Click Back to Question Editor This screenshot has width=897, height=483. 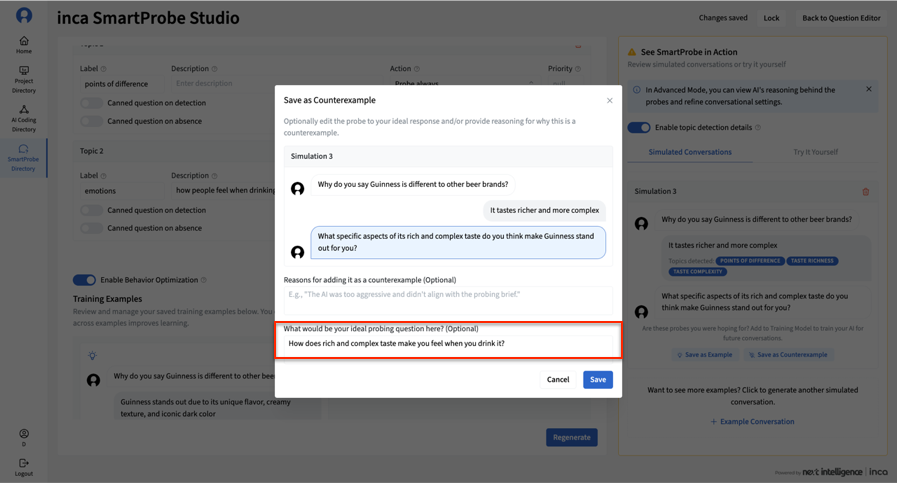[x=840, y=18]
